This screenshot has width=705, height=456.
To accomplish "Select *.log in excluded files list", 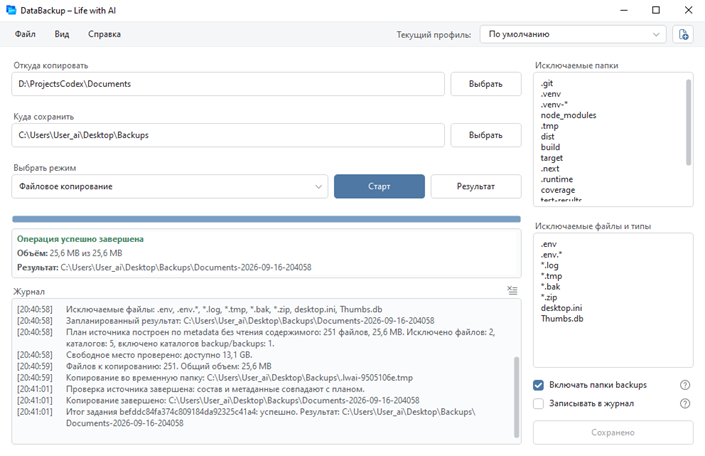I will click(549, 265).
